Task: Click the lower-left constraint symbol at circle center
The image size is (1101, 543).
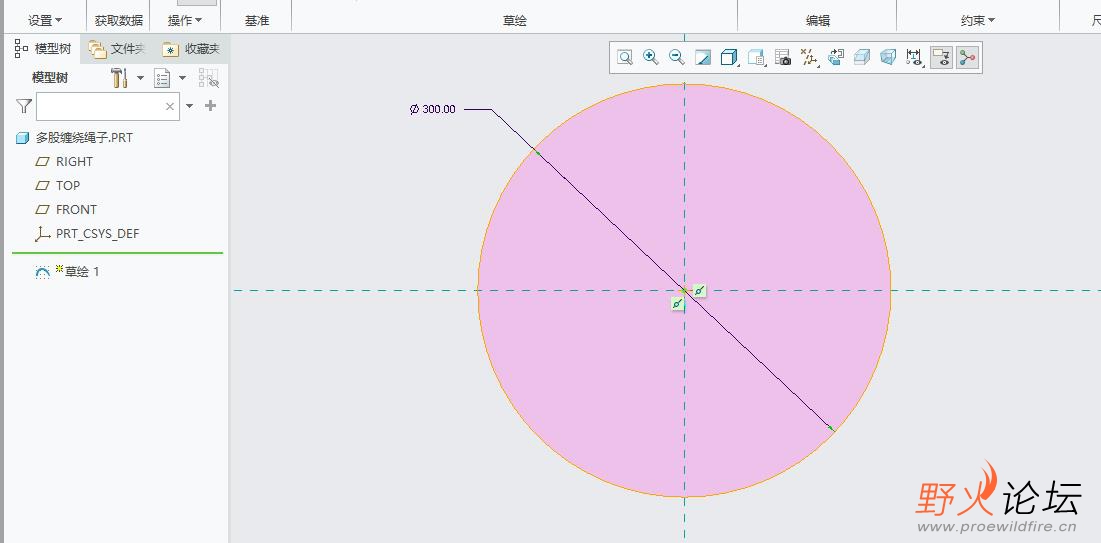Action: pyautogui.click(x=677, y=304)
